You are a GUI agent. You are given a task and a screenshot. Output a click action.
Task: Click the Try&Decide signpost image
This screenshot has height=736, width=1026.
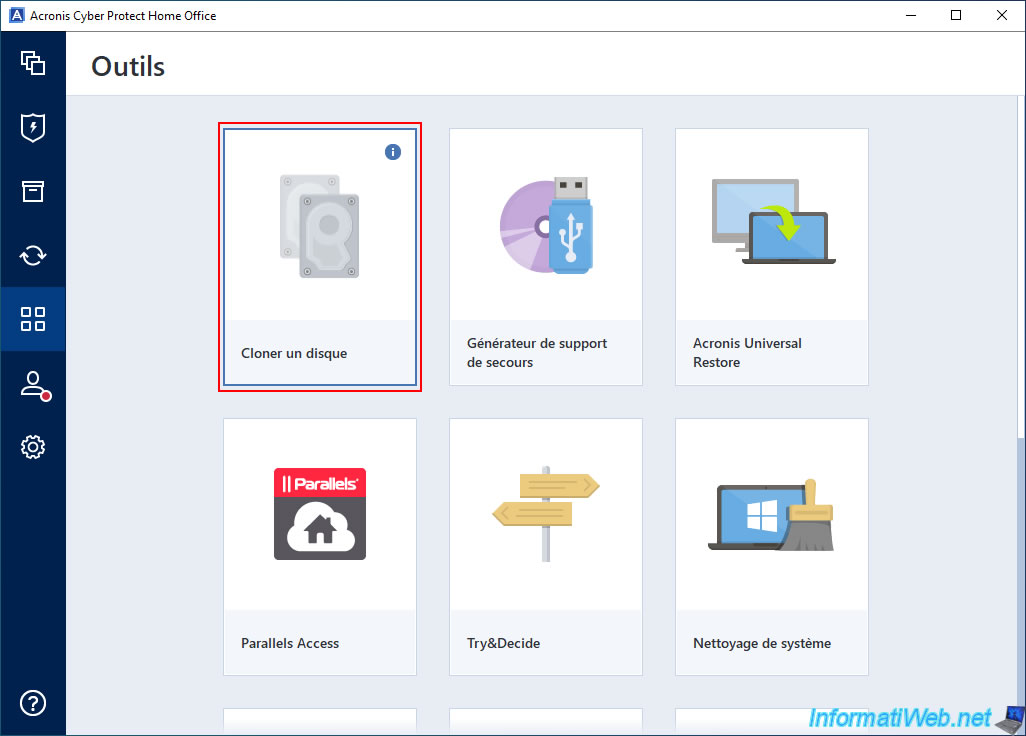click(546, 513)
